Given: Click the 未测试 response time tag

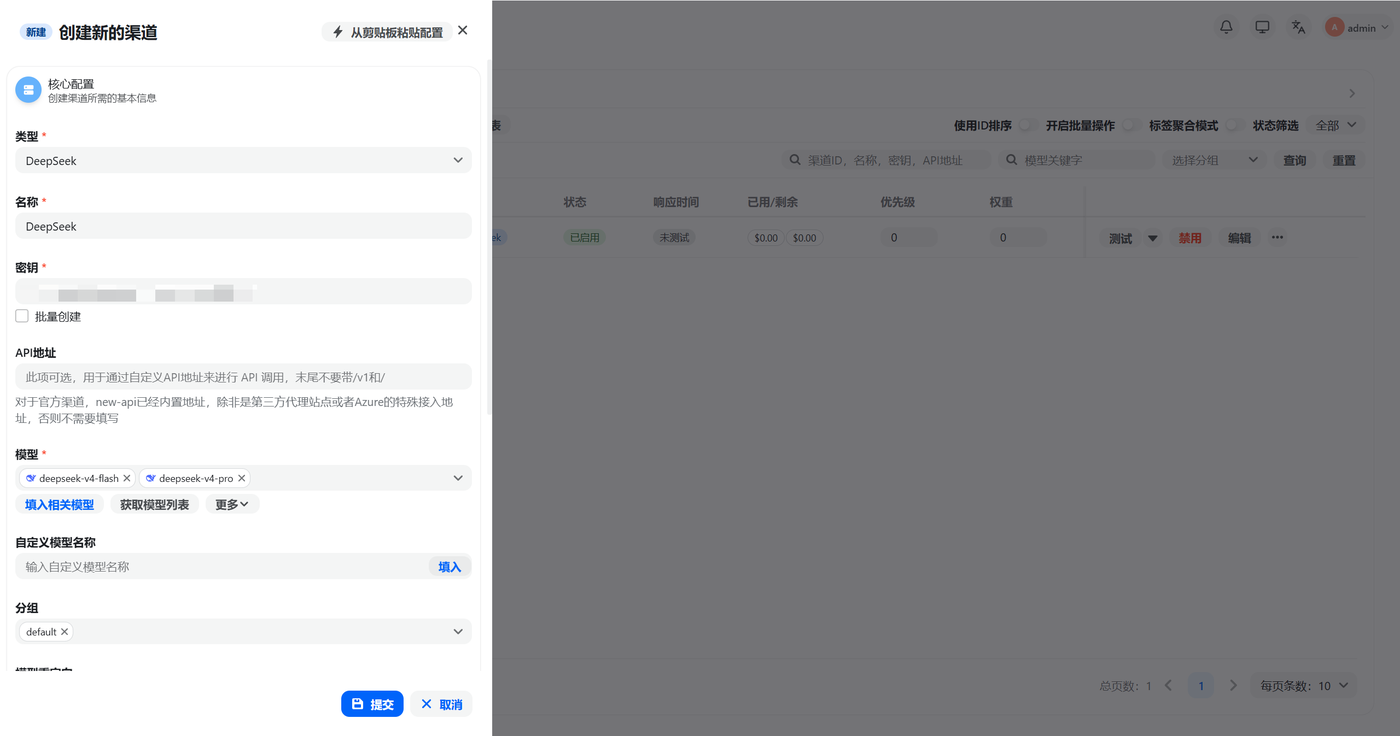Looking at the screenshot, I should coord(674,238).
